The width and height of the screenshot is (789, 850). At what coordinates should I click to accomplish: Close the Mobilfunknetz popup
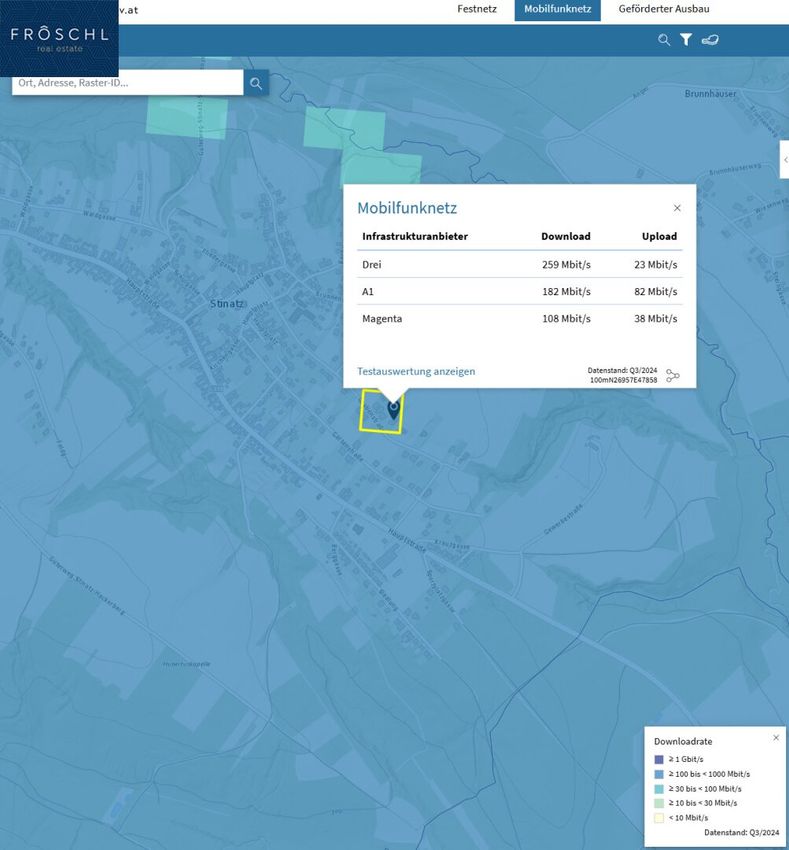(x=677, y=208)
